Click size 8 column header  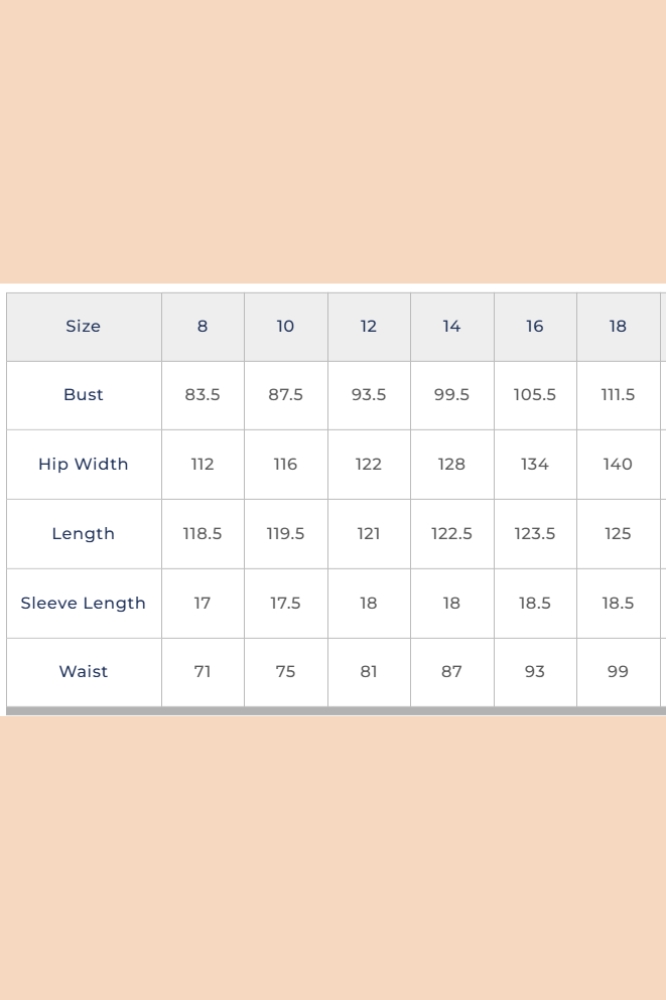point(202,326)
